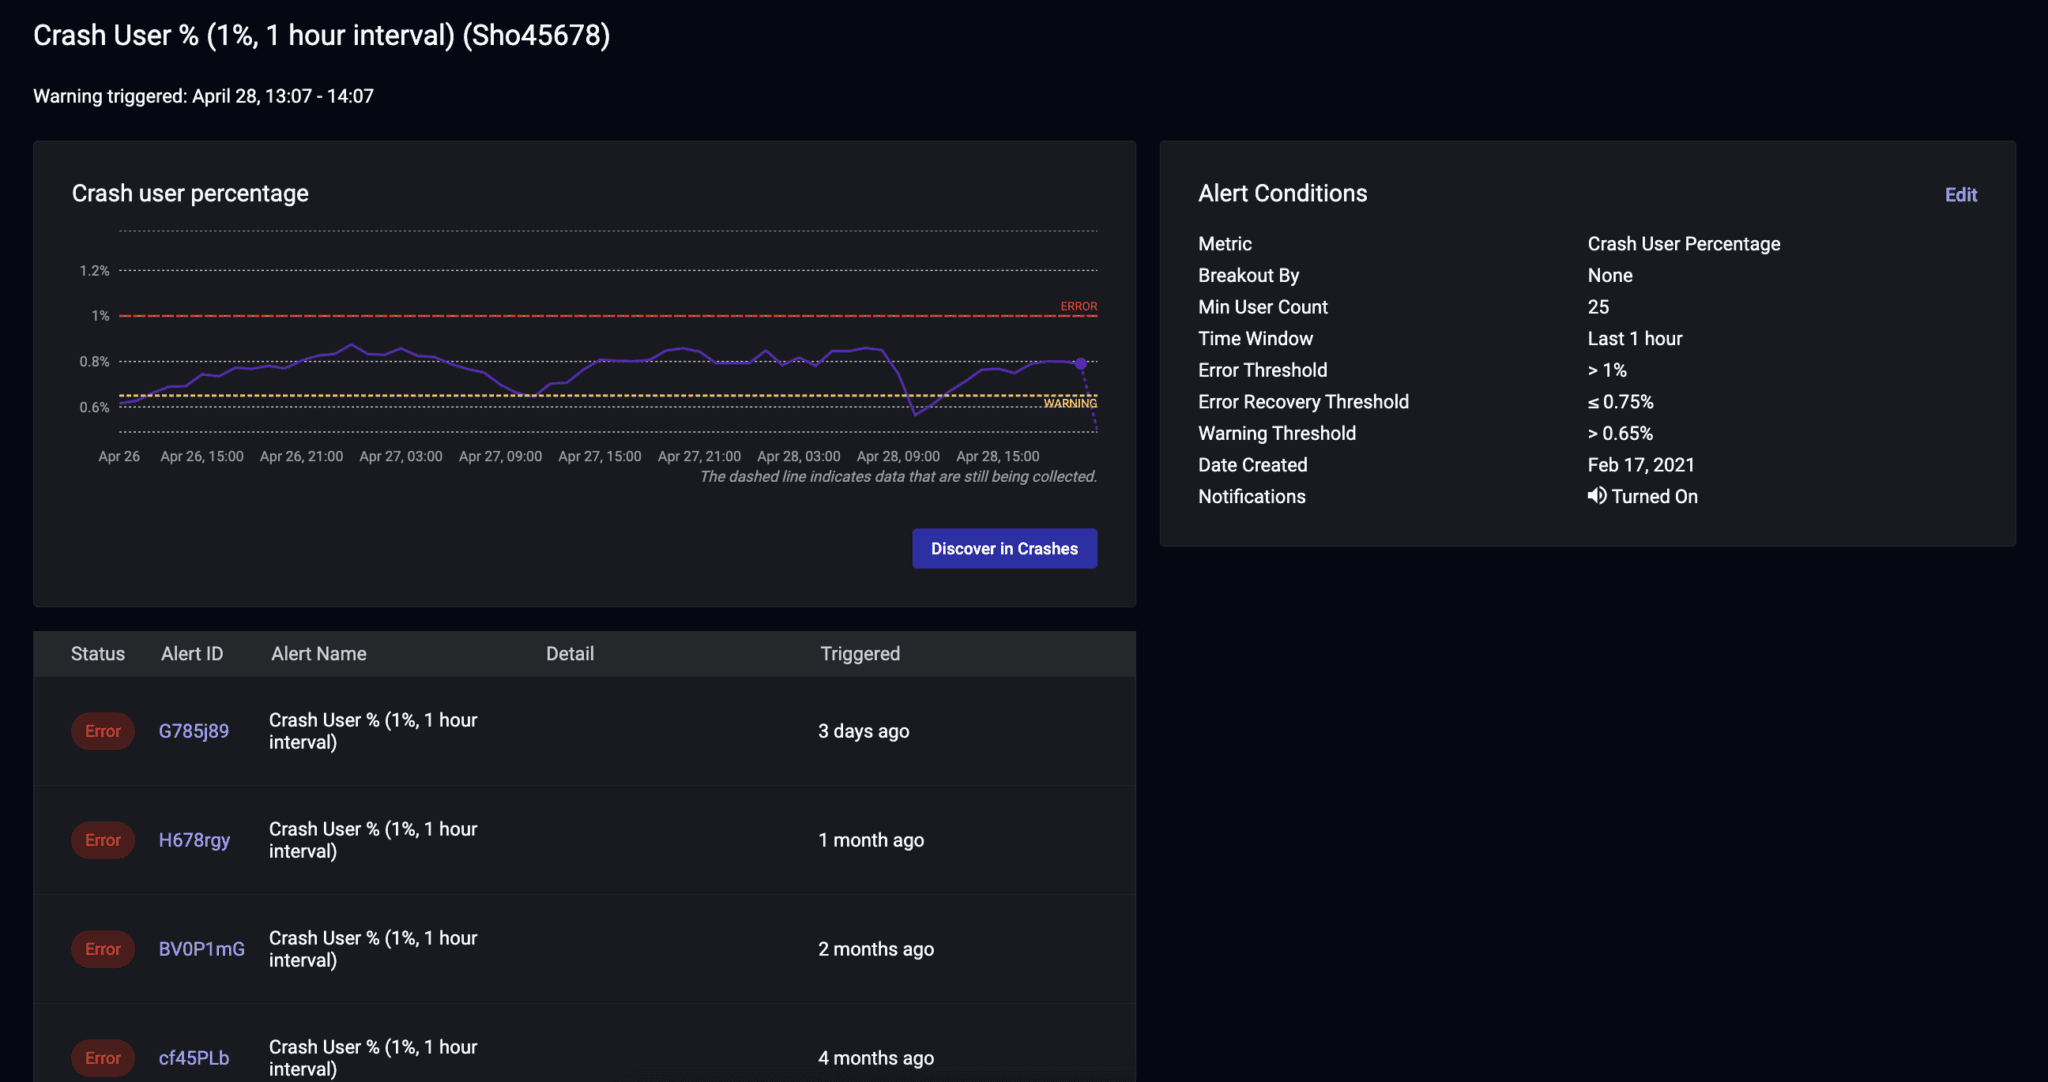The height and width of the screenshot is (1082, 2048).
Task: Click the ERROR threshold line label
Action: pyautogui.click(x=1078, y=306)
